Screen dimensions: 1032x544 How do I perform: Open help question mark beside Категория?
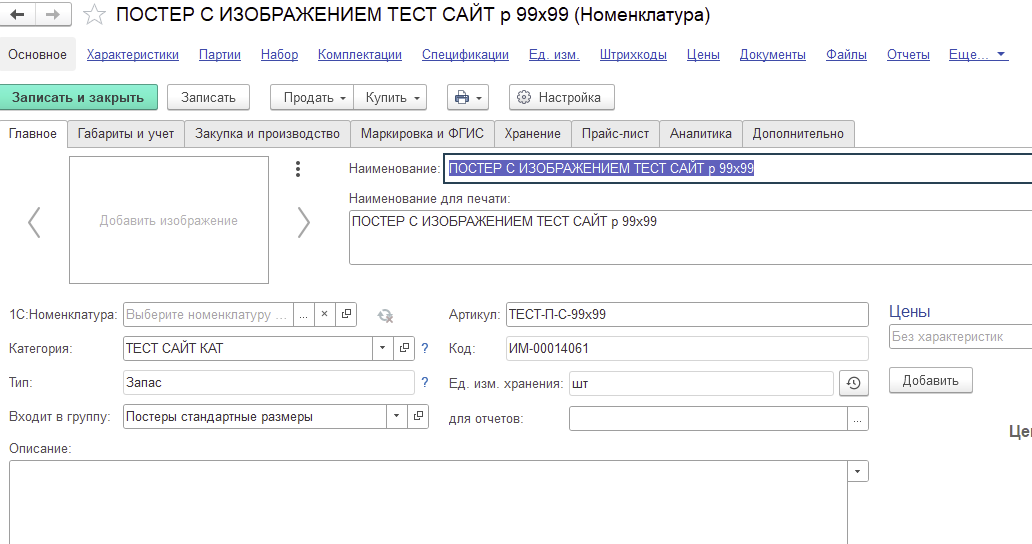point(424,349)
